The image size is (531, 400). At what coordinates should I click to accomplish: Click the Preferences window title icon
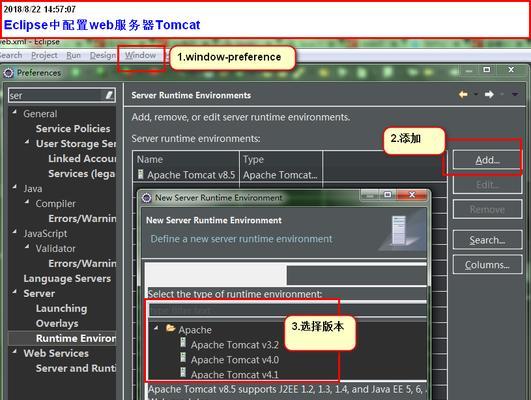pos(8,72)
